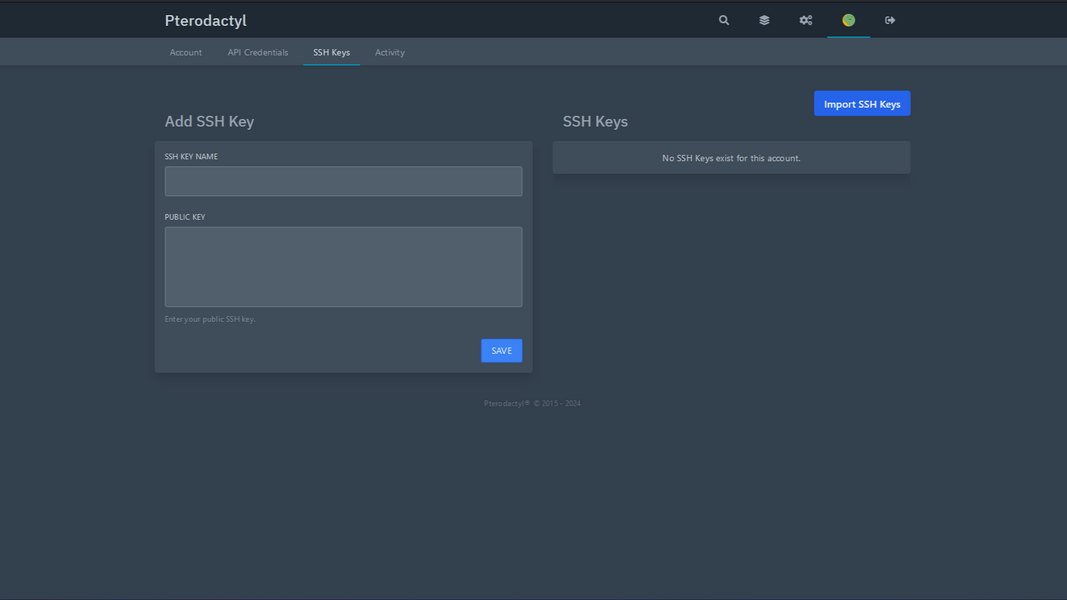
Task: Focus the SSH KEY NAME input field
Action: (343, 181)
